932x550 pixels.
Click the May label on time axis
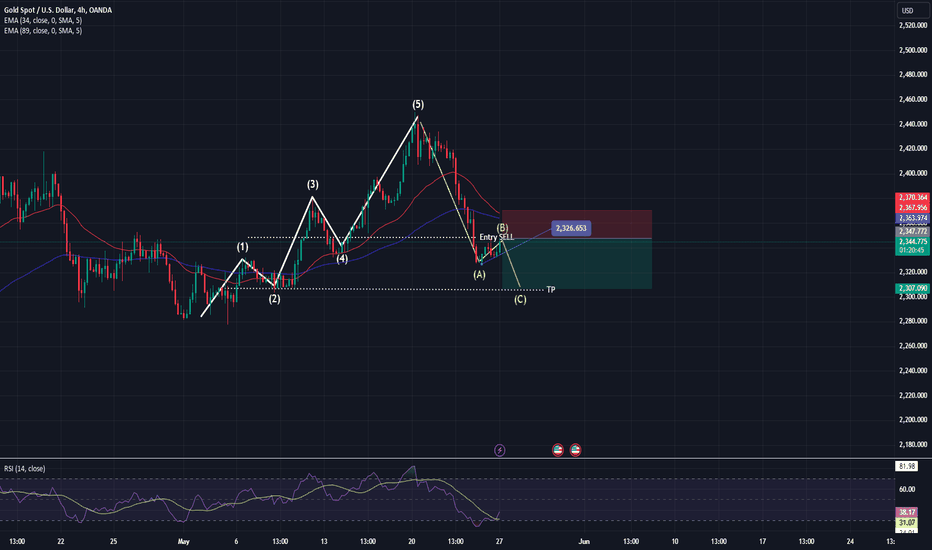(x=184, y=542)
